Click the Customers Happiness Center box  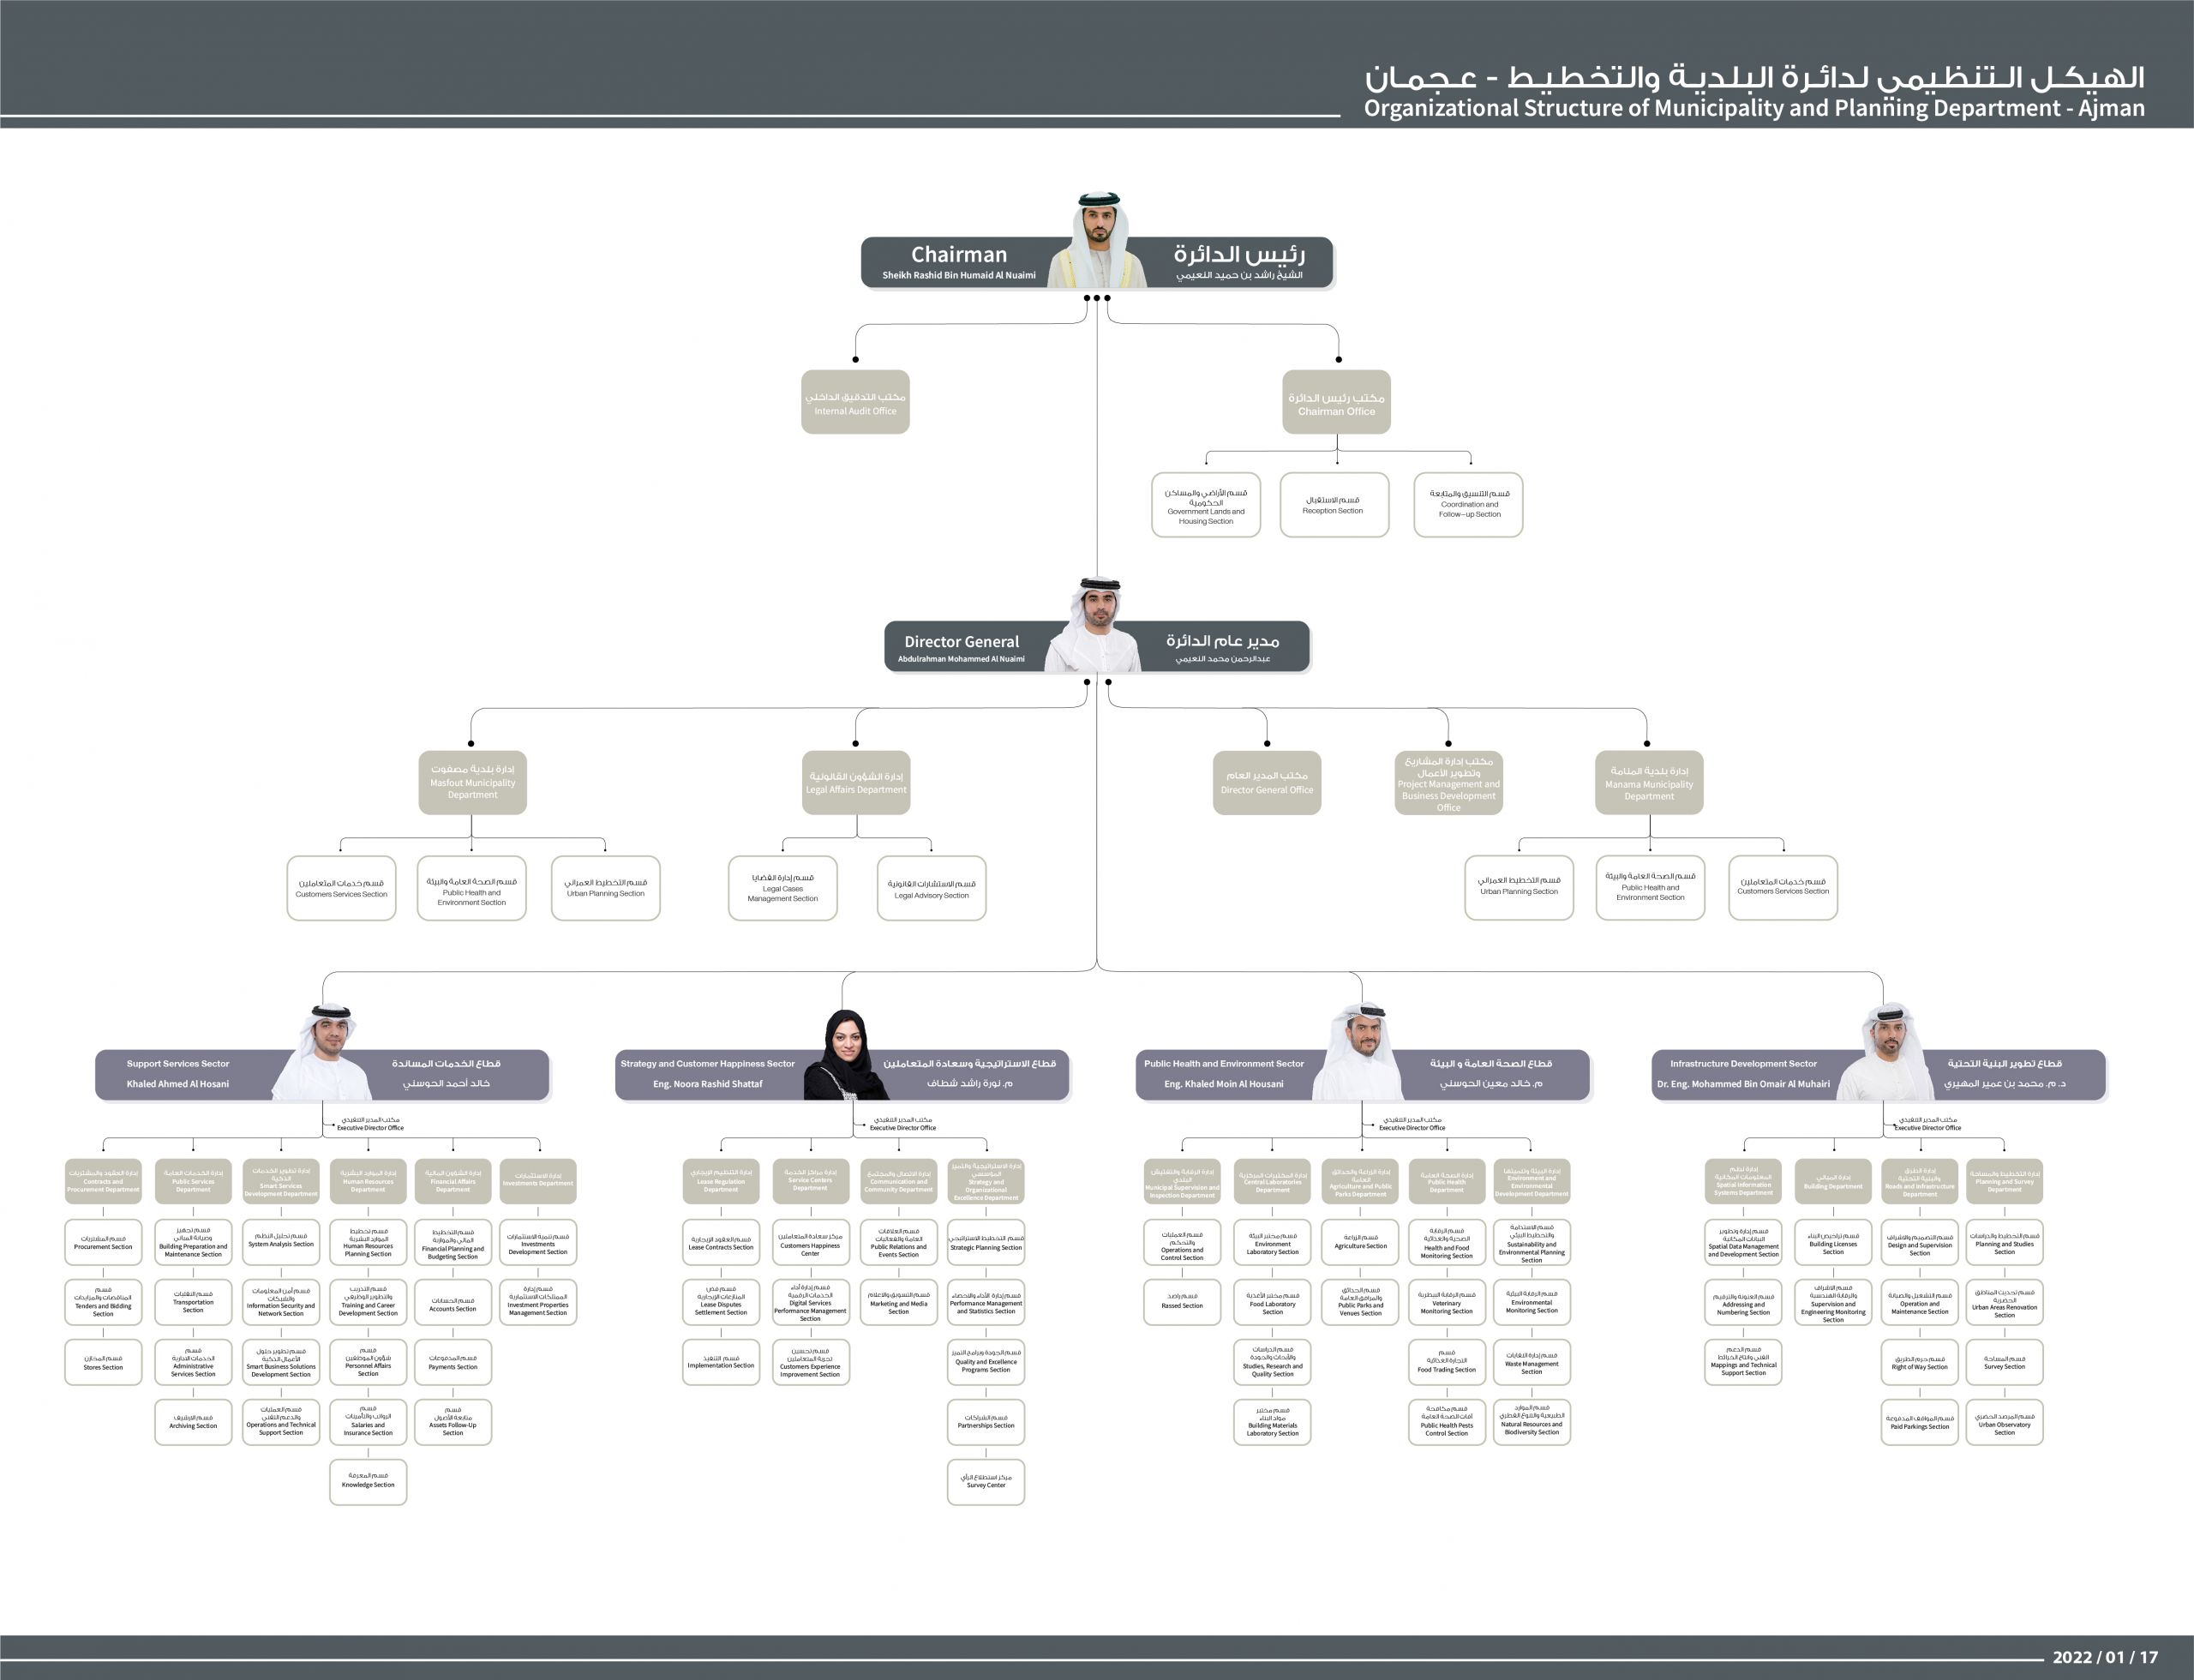click(810, 1242)
